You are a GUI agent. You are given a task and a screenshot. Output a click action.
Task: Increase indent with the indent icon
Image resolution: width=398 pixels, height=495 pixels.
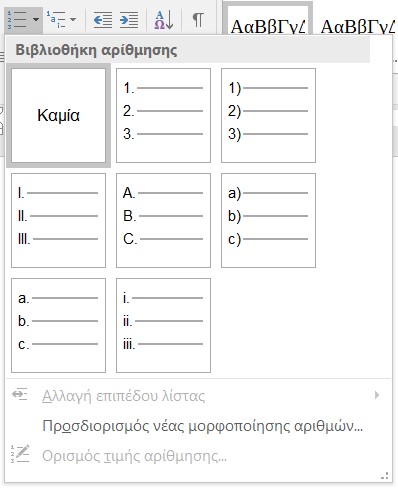(129, 20)
